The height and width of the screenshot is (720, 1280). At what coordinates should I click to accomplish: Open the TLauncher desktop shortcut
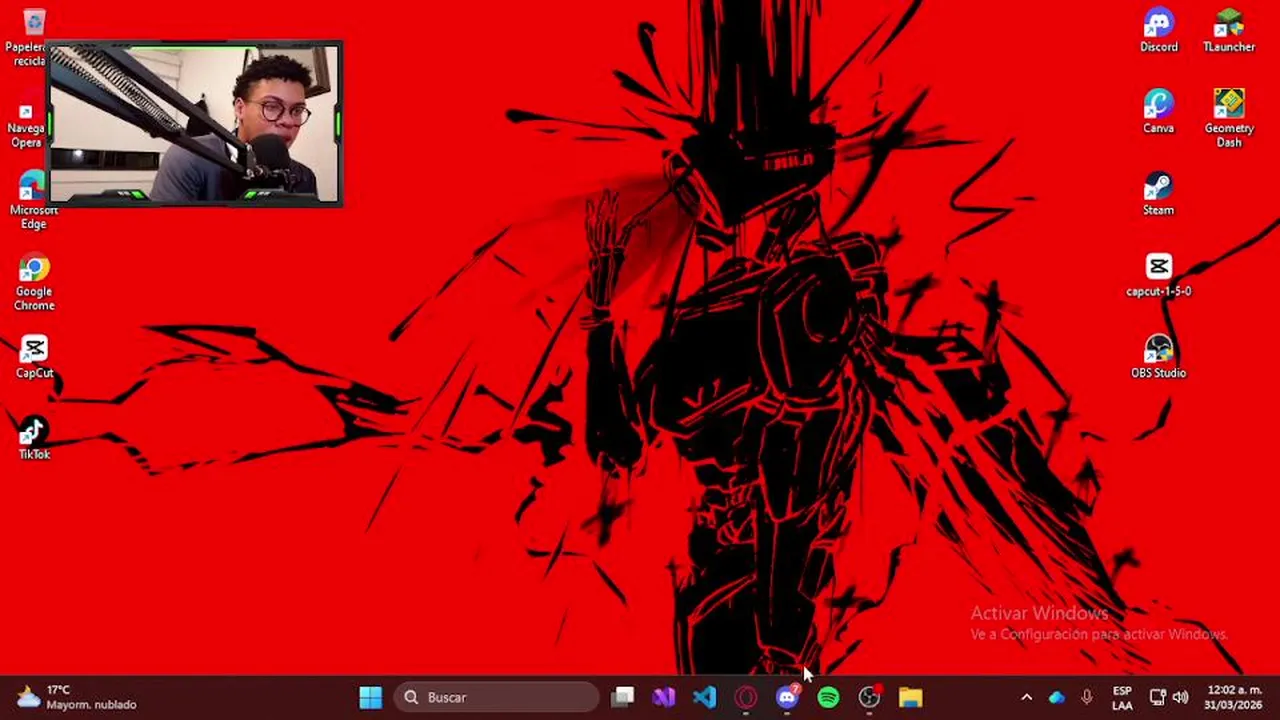[x=1229, y=30]
